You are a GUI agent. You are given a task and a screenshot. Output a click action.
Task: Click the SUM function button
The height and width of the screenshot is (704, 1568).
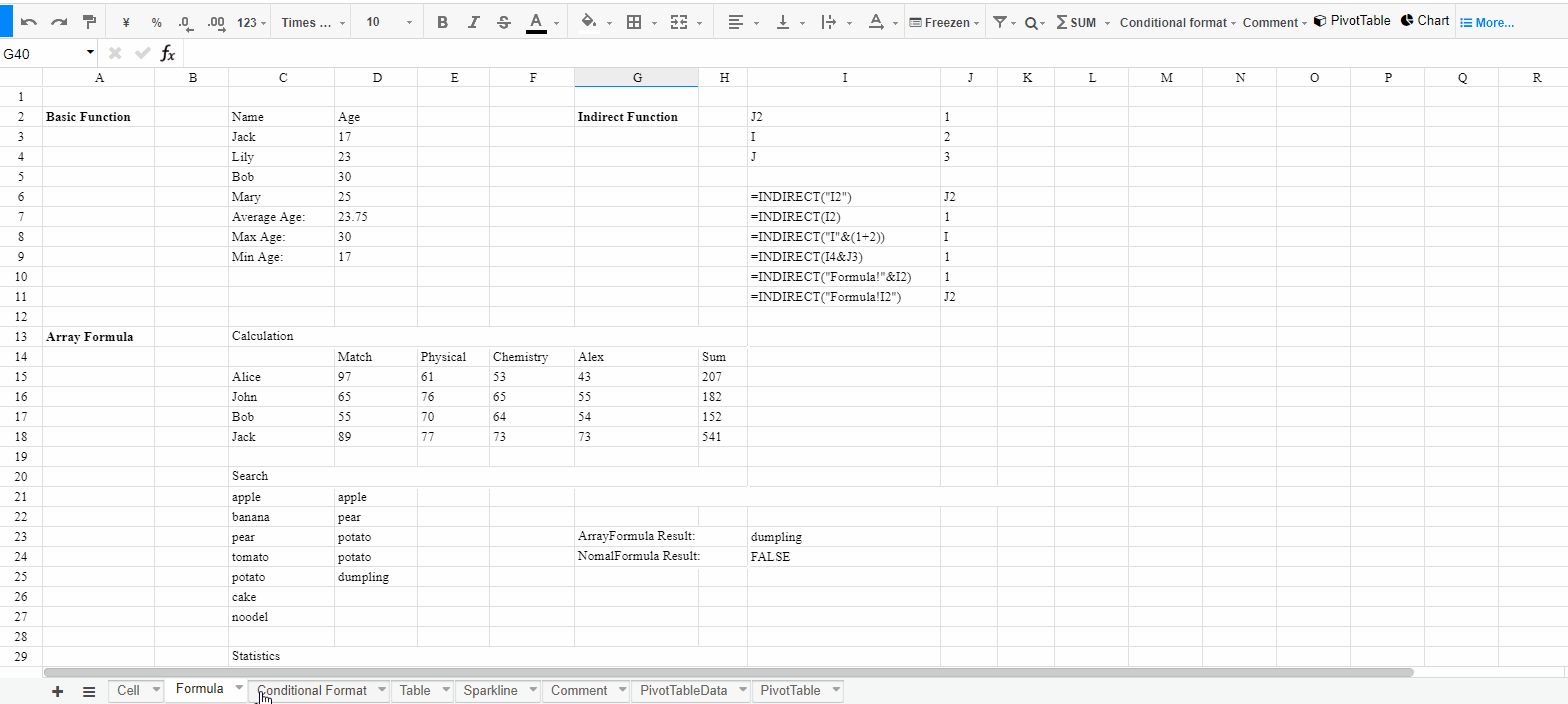pos(1076,22)
